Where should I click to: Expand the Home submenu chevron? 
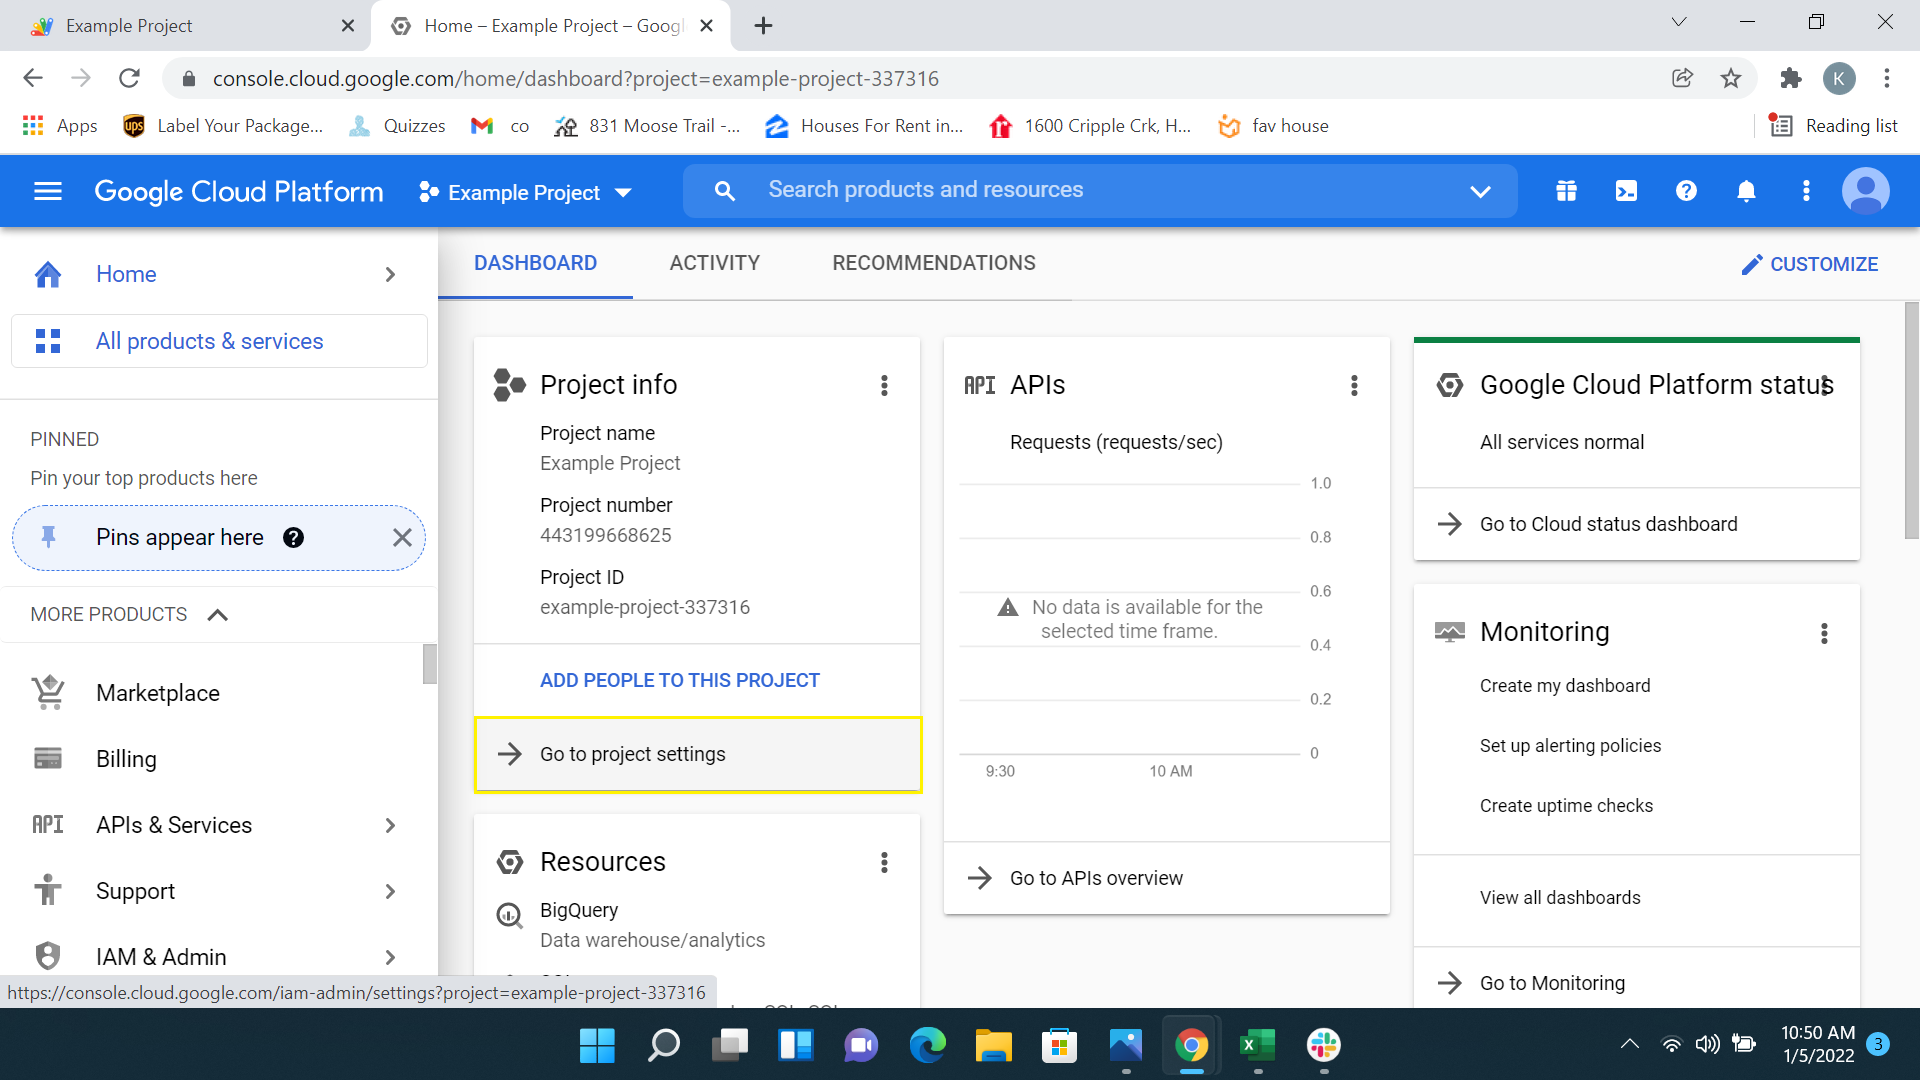click(x=390, y=274)
